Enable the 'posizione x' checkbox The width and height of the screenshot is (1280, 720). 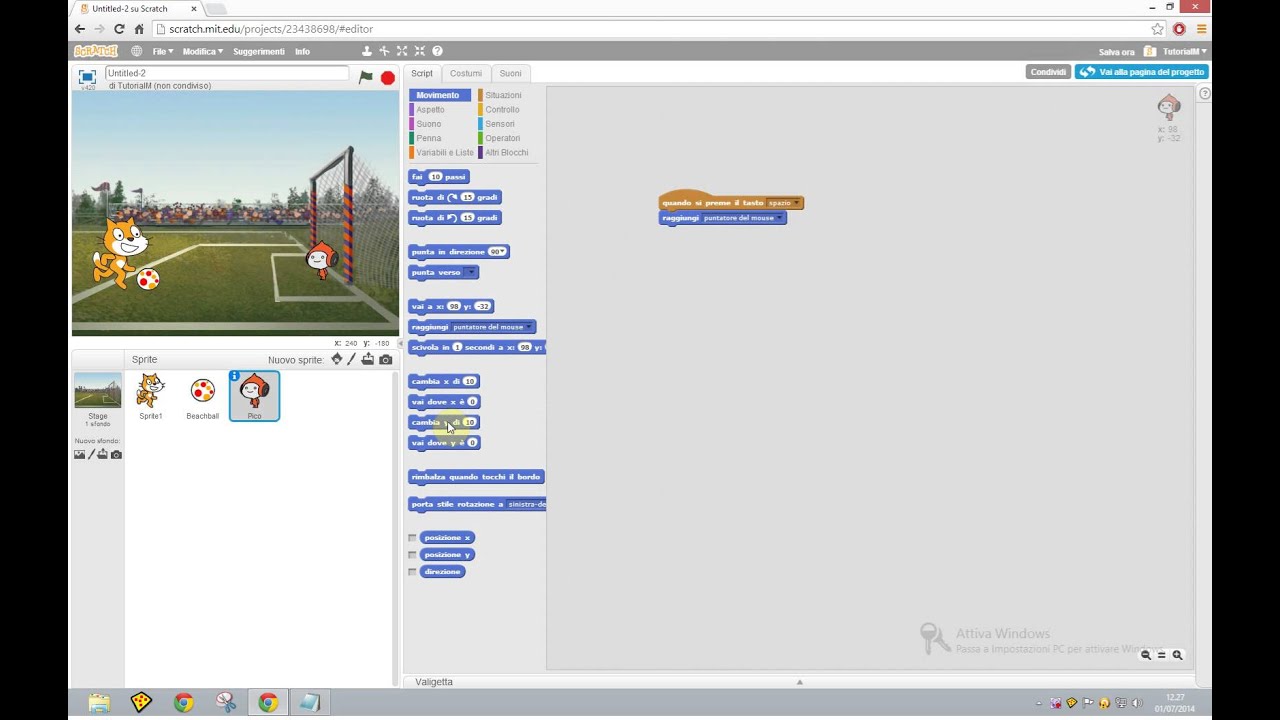coord(412,538)
